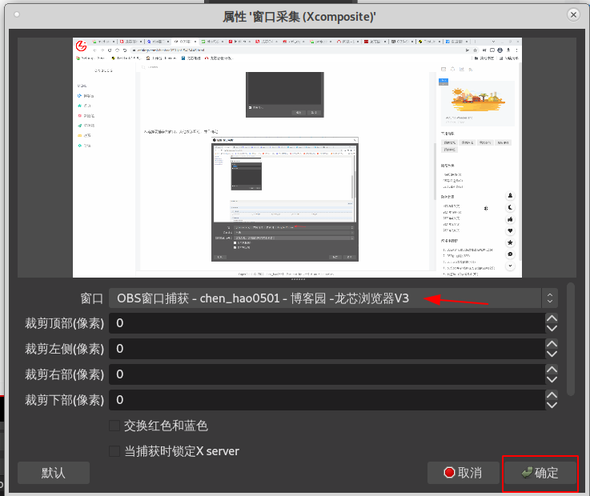Image resolution: width=590 pixels, height=496 pixels.
Task: Click the green arrow icon on 确定
Action: [x=527, y=473]
